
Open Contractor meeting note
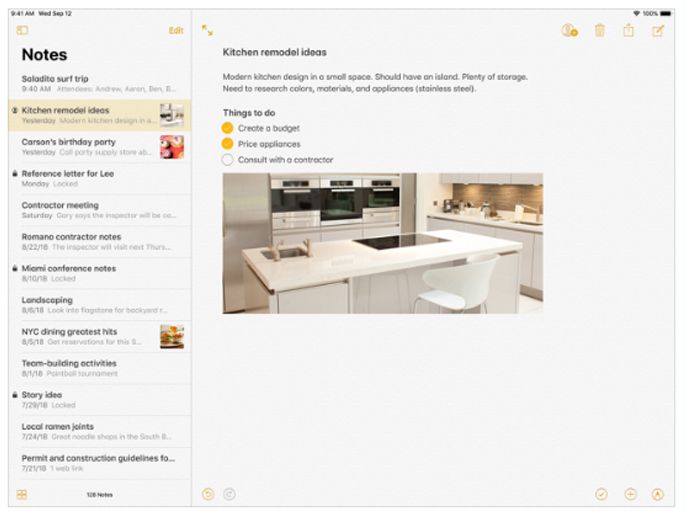[100, 210]
